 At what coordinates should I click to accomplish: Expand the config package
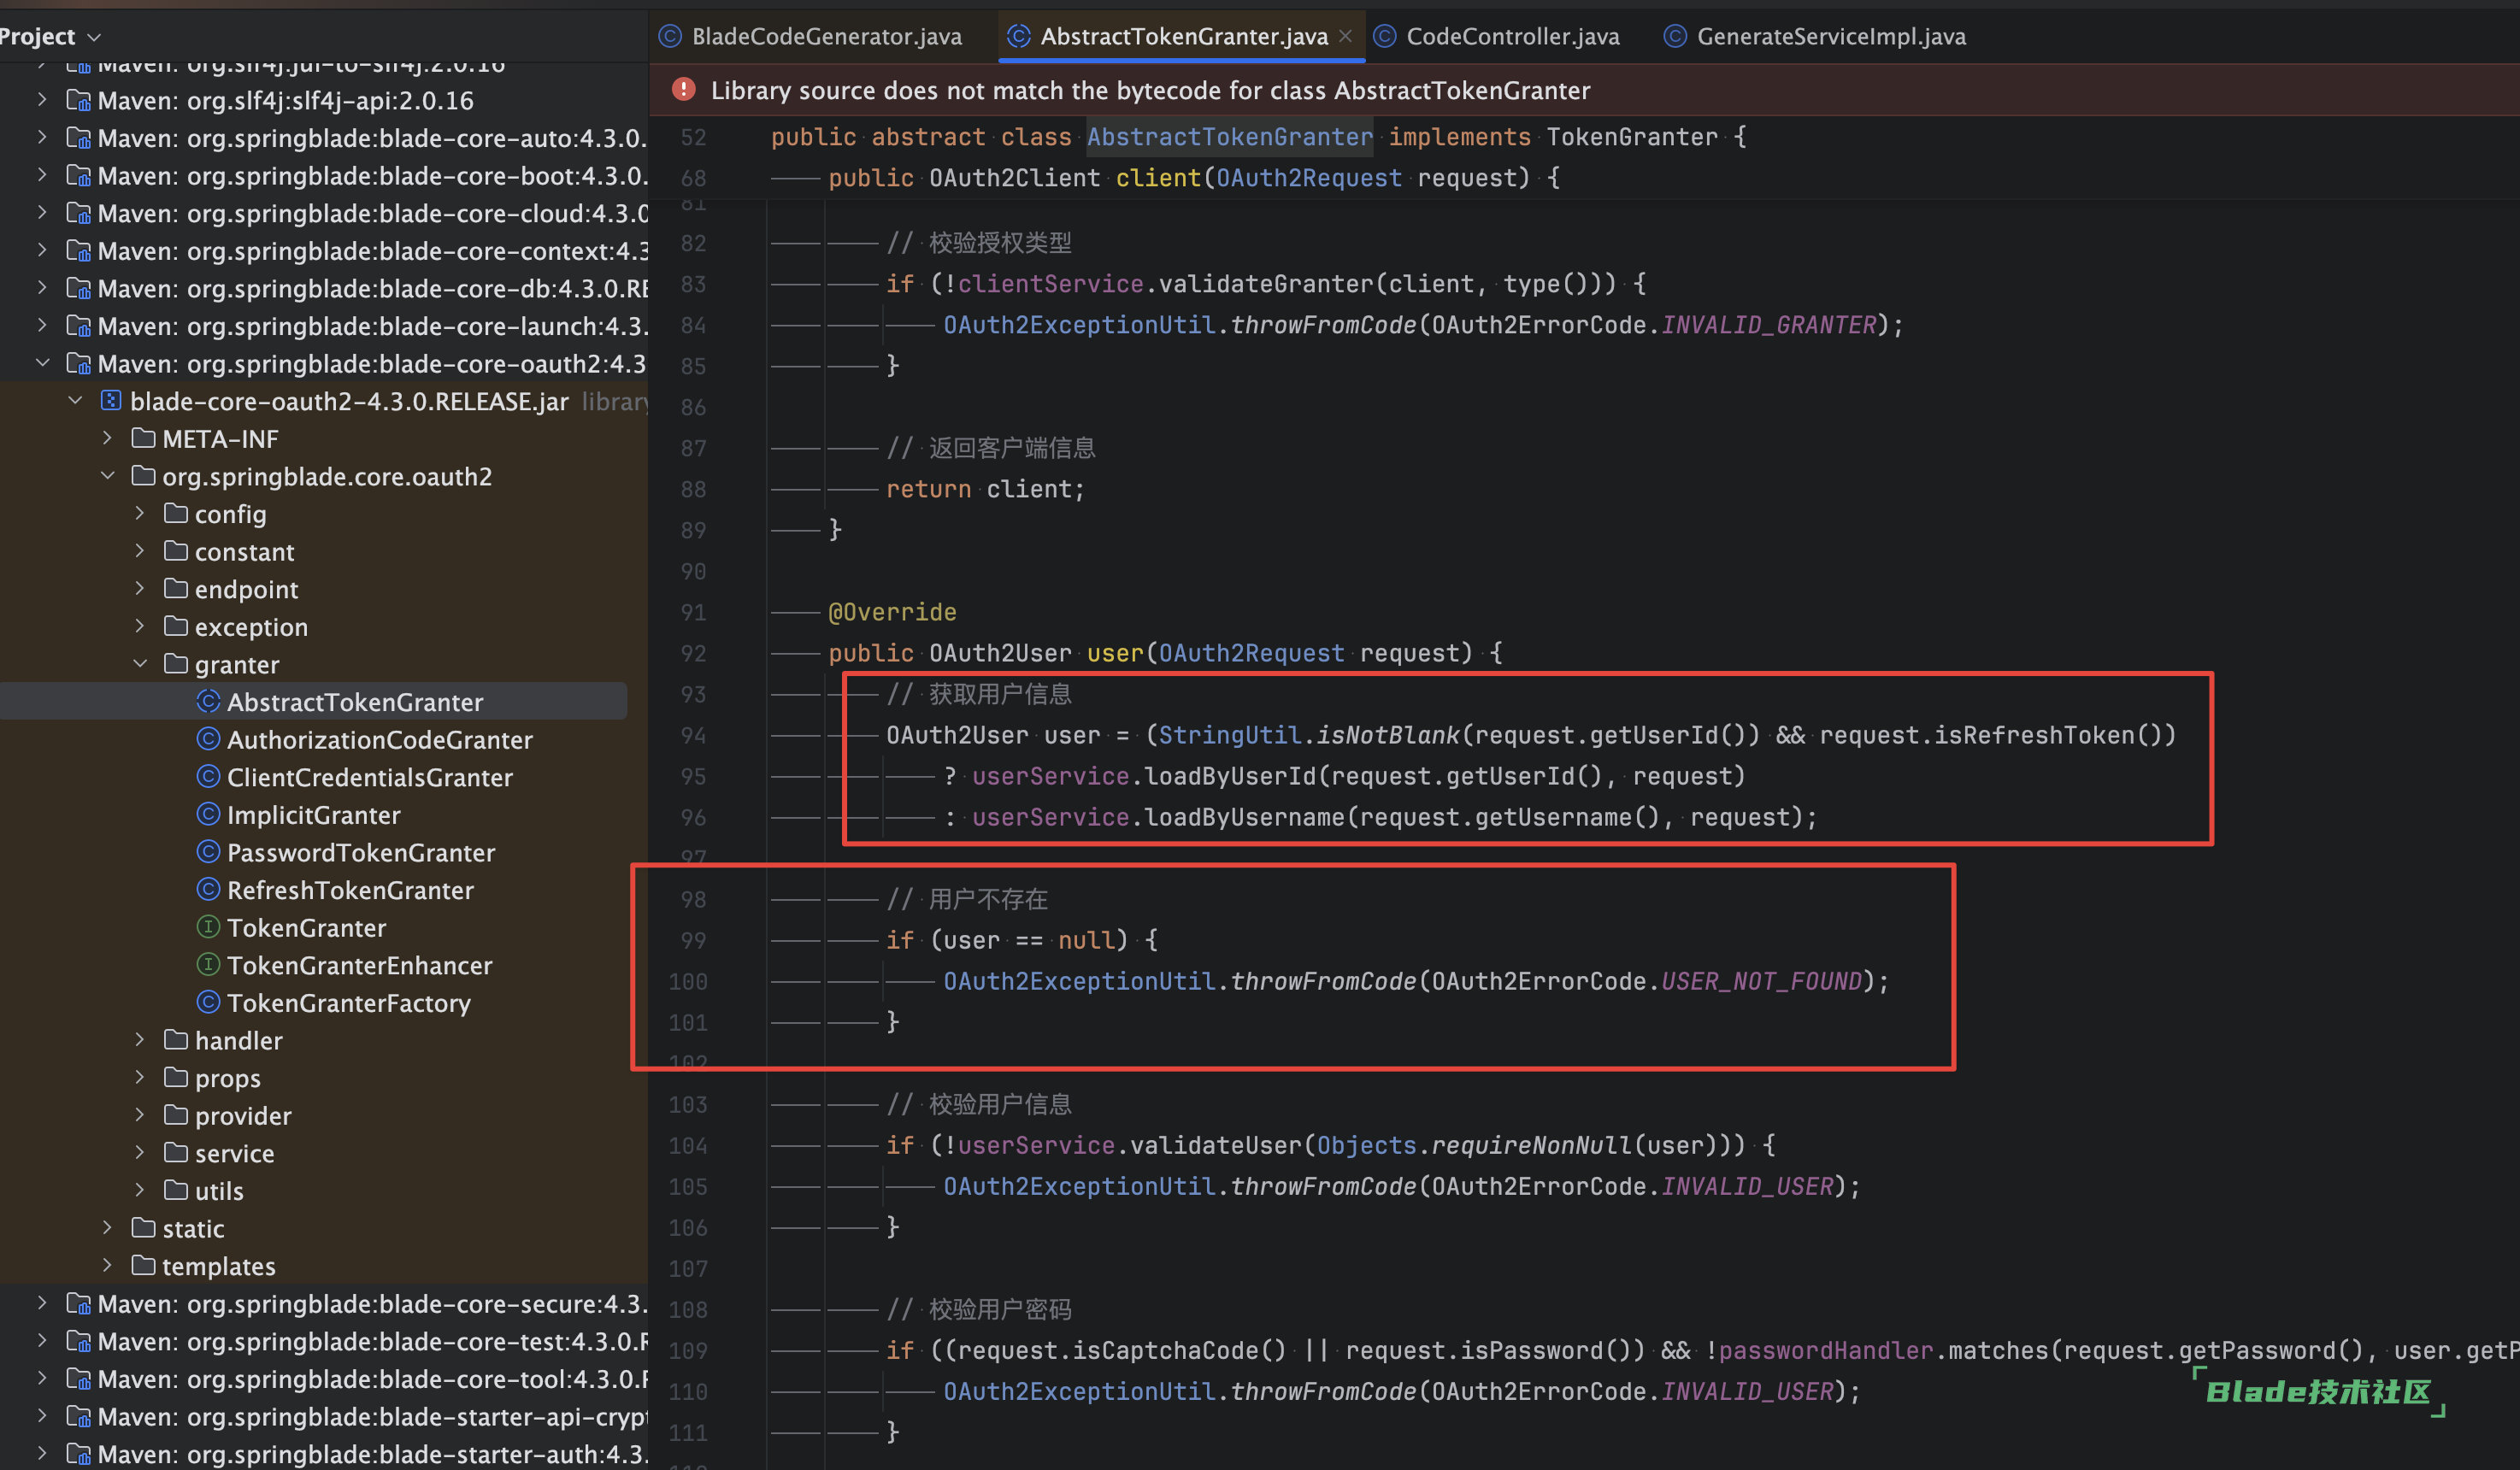click(140, 514)
